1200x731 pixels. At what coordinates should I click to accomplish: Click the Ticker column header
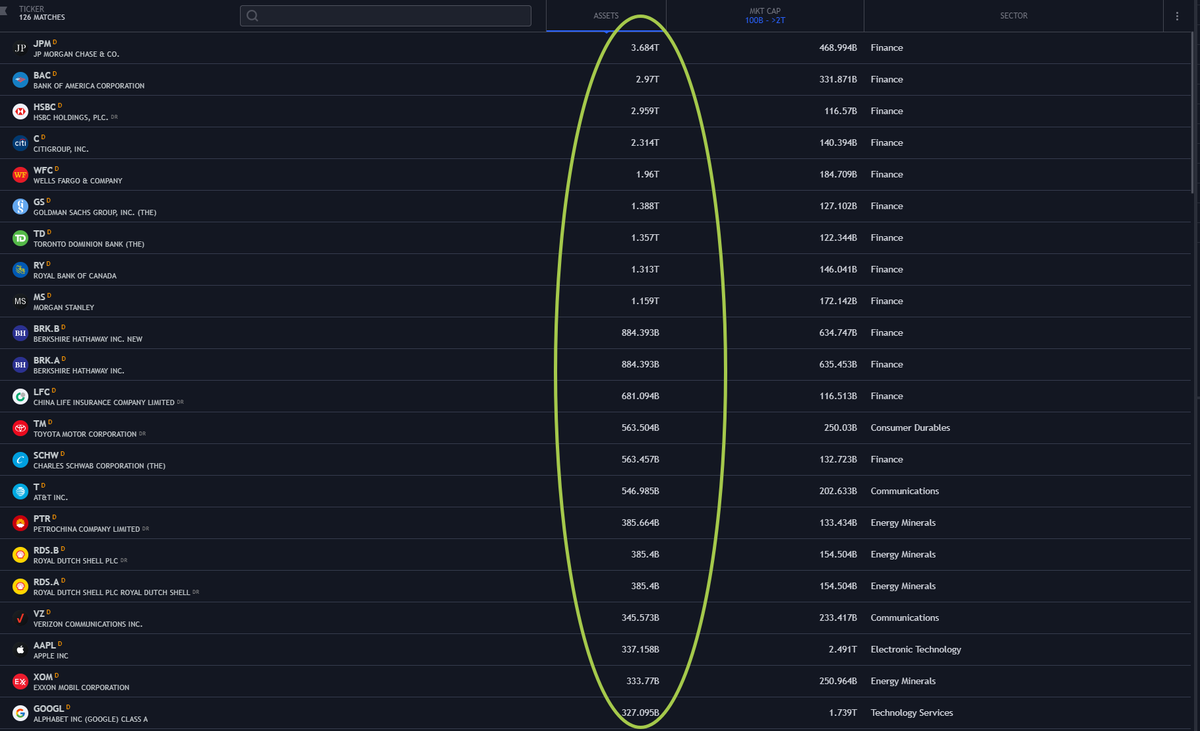click(x=31, y=9)
